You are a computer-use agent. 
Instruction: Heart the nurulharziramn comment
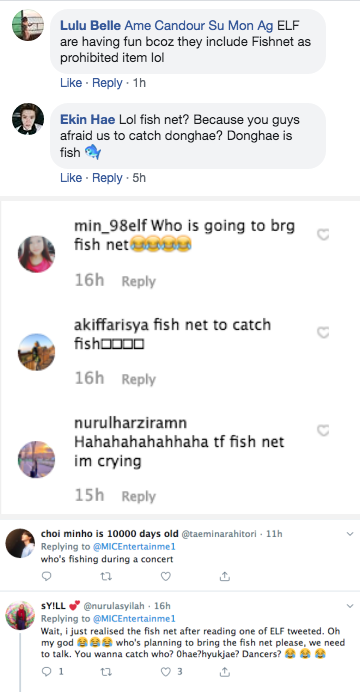tap(323, 431)
